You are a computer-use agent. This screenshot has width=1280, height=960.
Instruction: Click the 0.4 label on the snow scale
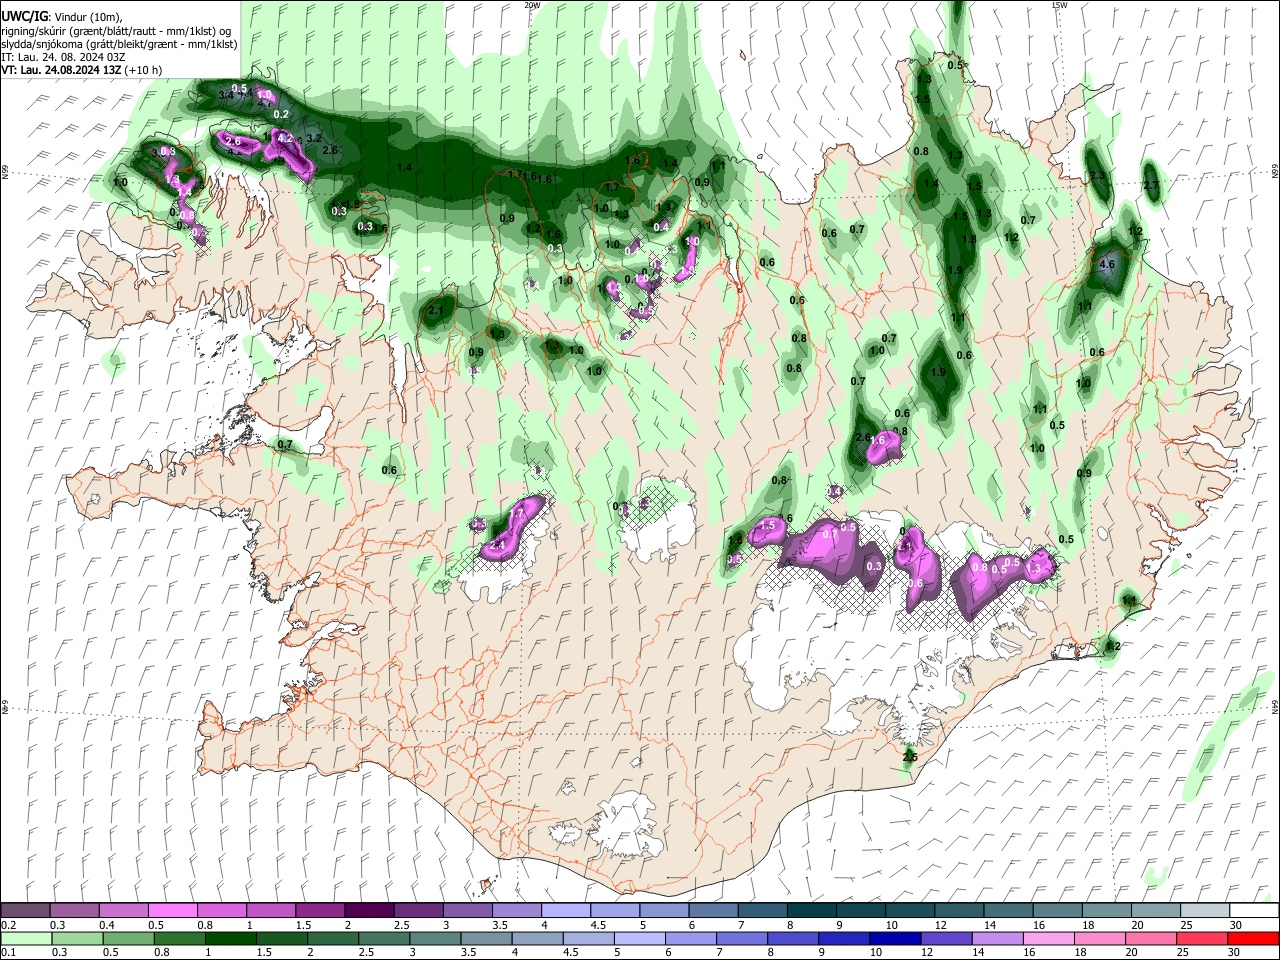click(x=107, y=925)
